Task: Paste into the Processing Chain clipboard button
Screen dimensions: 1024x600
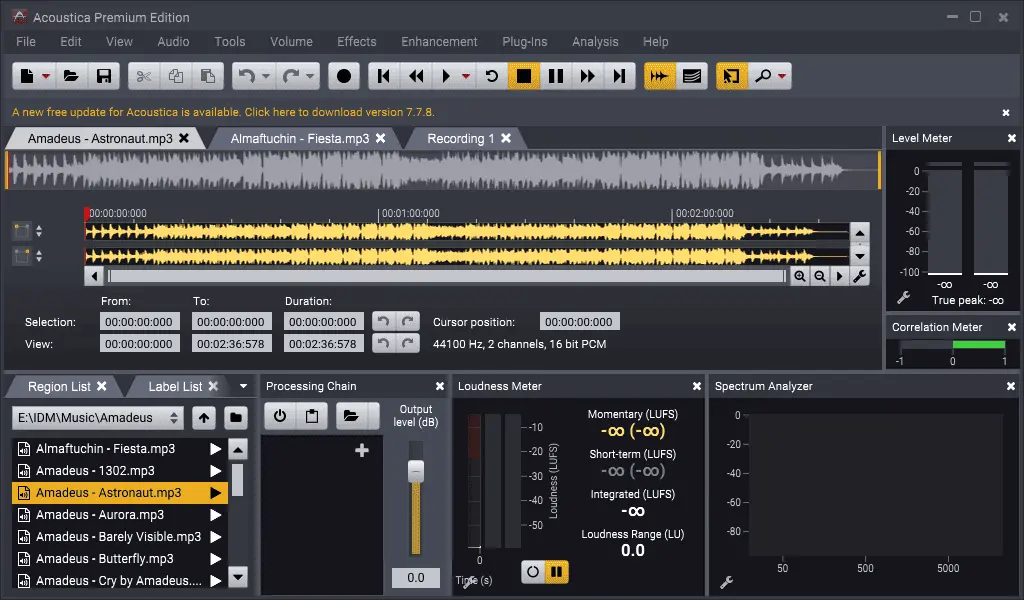Action: click(x=312, y=416)
